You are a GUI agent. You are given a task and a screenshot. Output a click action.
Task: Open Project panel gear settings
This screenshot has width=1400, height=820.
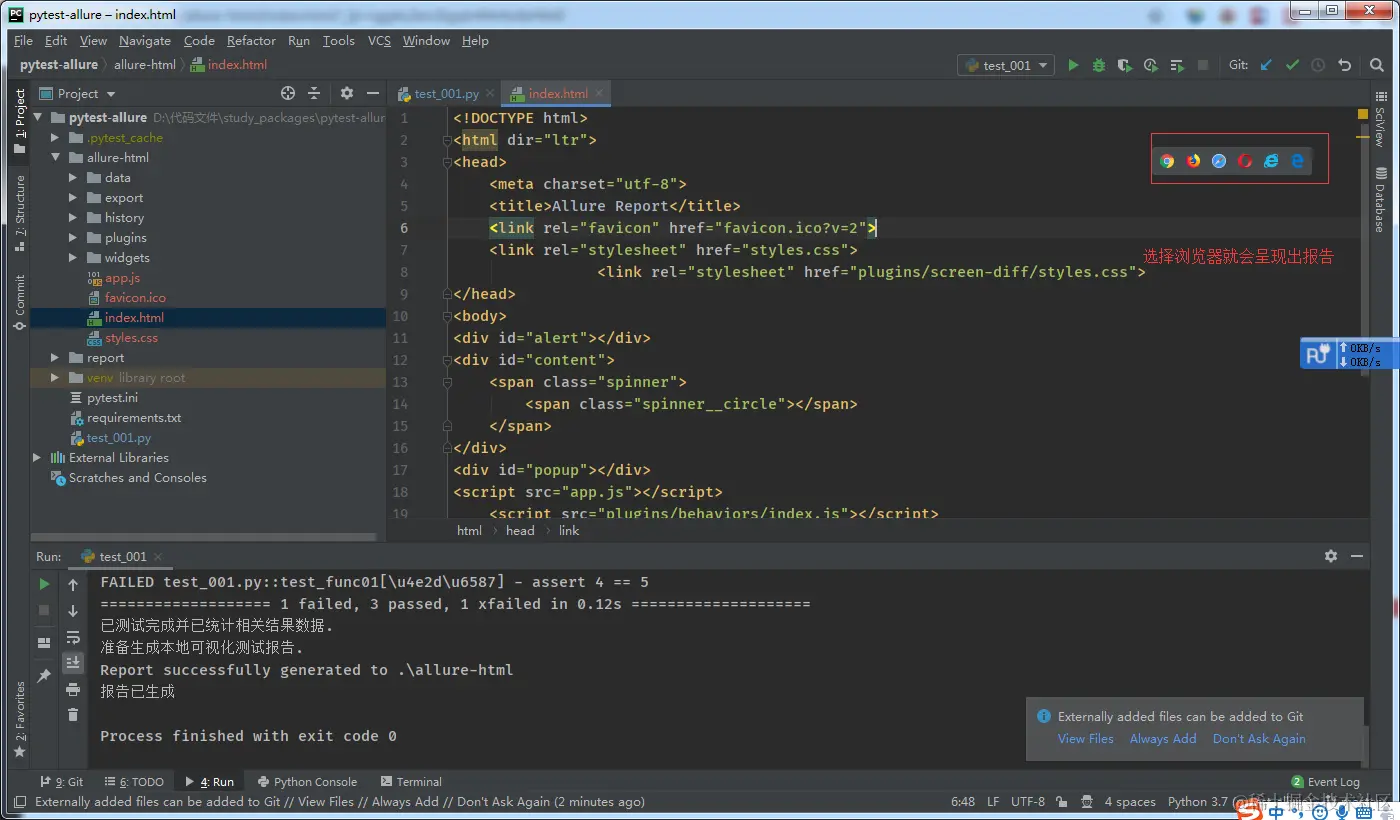[x=347, y=93]
